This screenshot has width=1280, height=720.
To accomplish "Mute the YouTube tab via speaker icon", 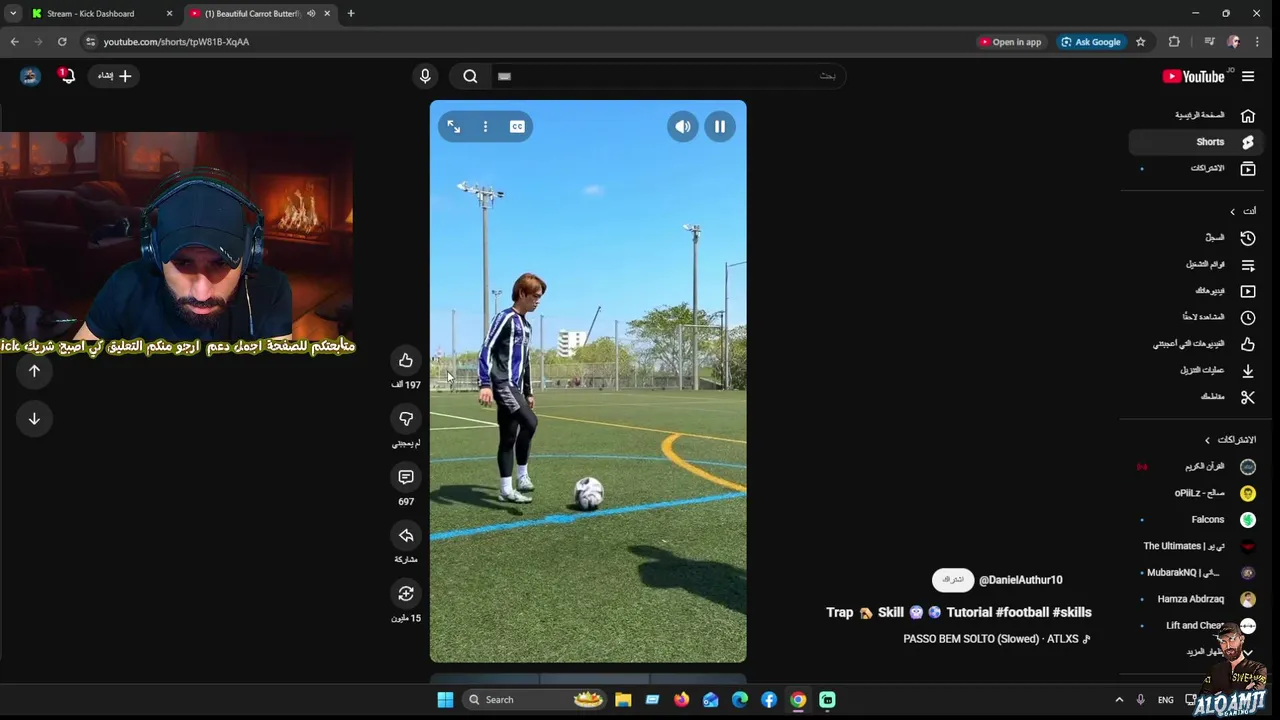I will pyautogui.click(x=311, y=14).
